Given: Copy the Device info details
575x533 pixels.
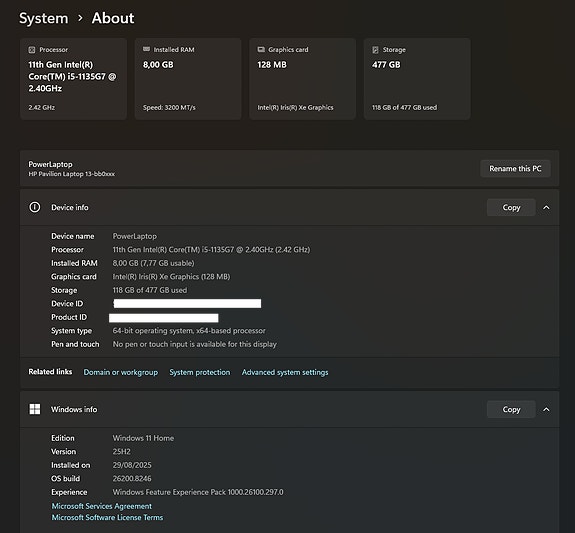Looking at the screenshot, I should tap(511, 207).
